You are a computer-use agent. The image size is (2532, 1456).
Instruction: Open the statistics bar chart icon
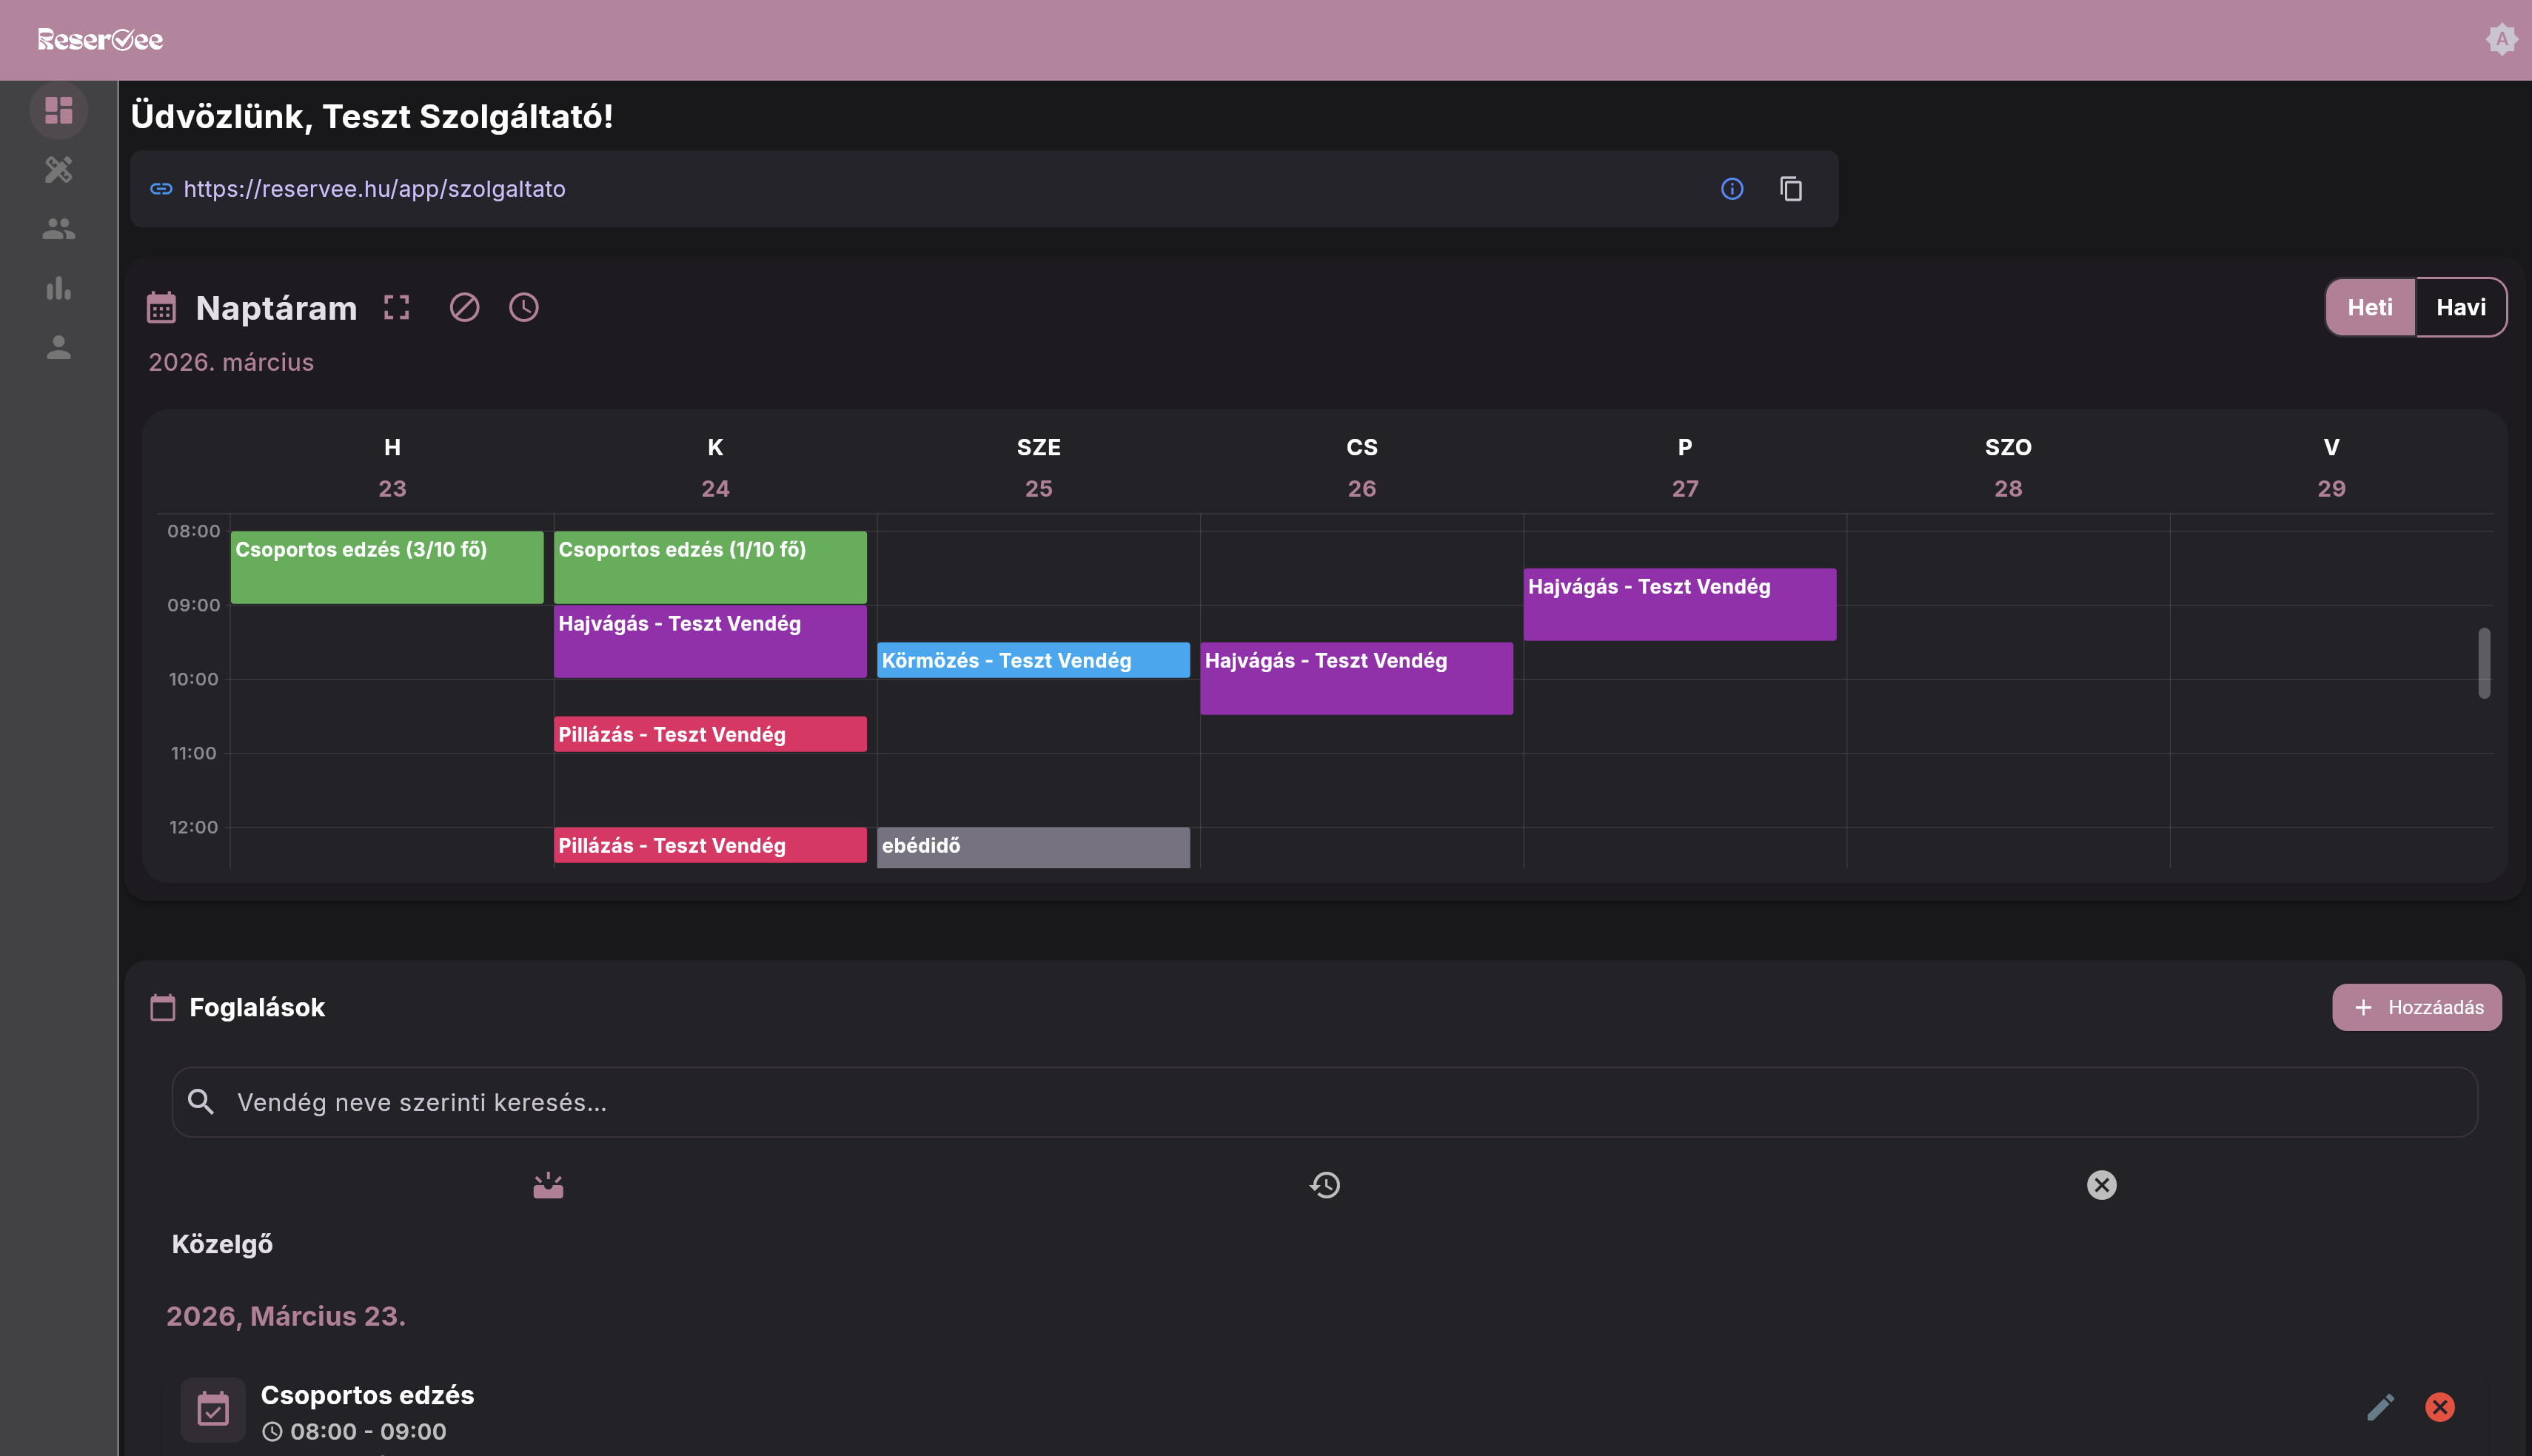point(58,288)
